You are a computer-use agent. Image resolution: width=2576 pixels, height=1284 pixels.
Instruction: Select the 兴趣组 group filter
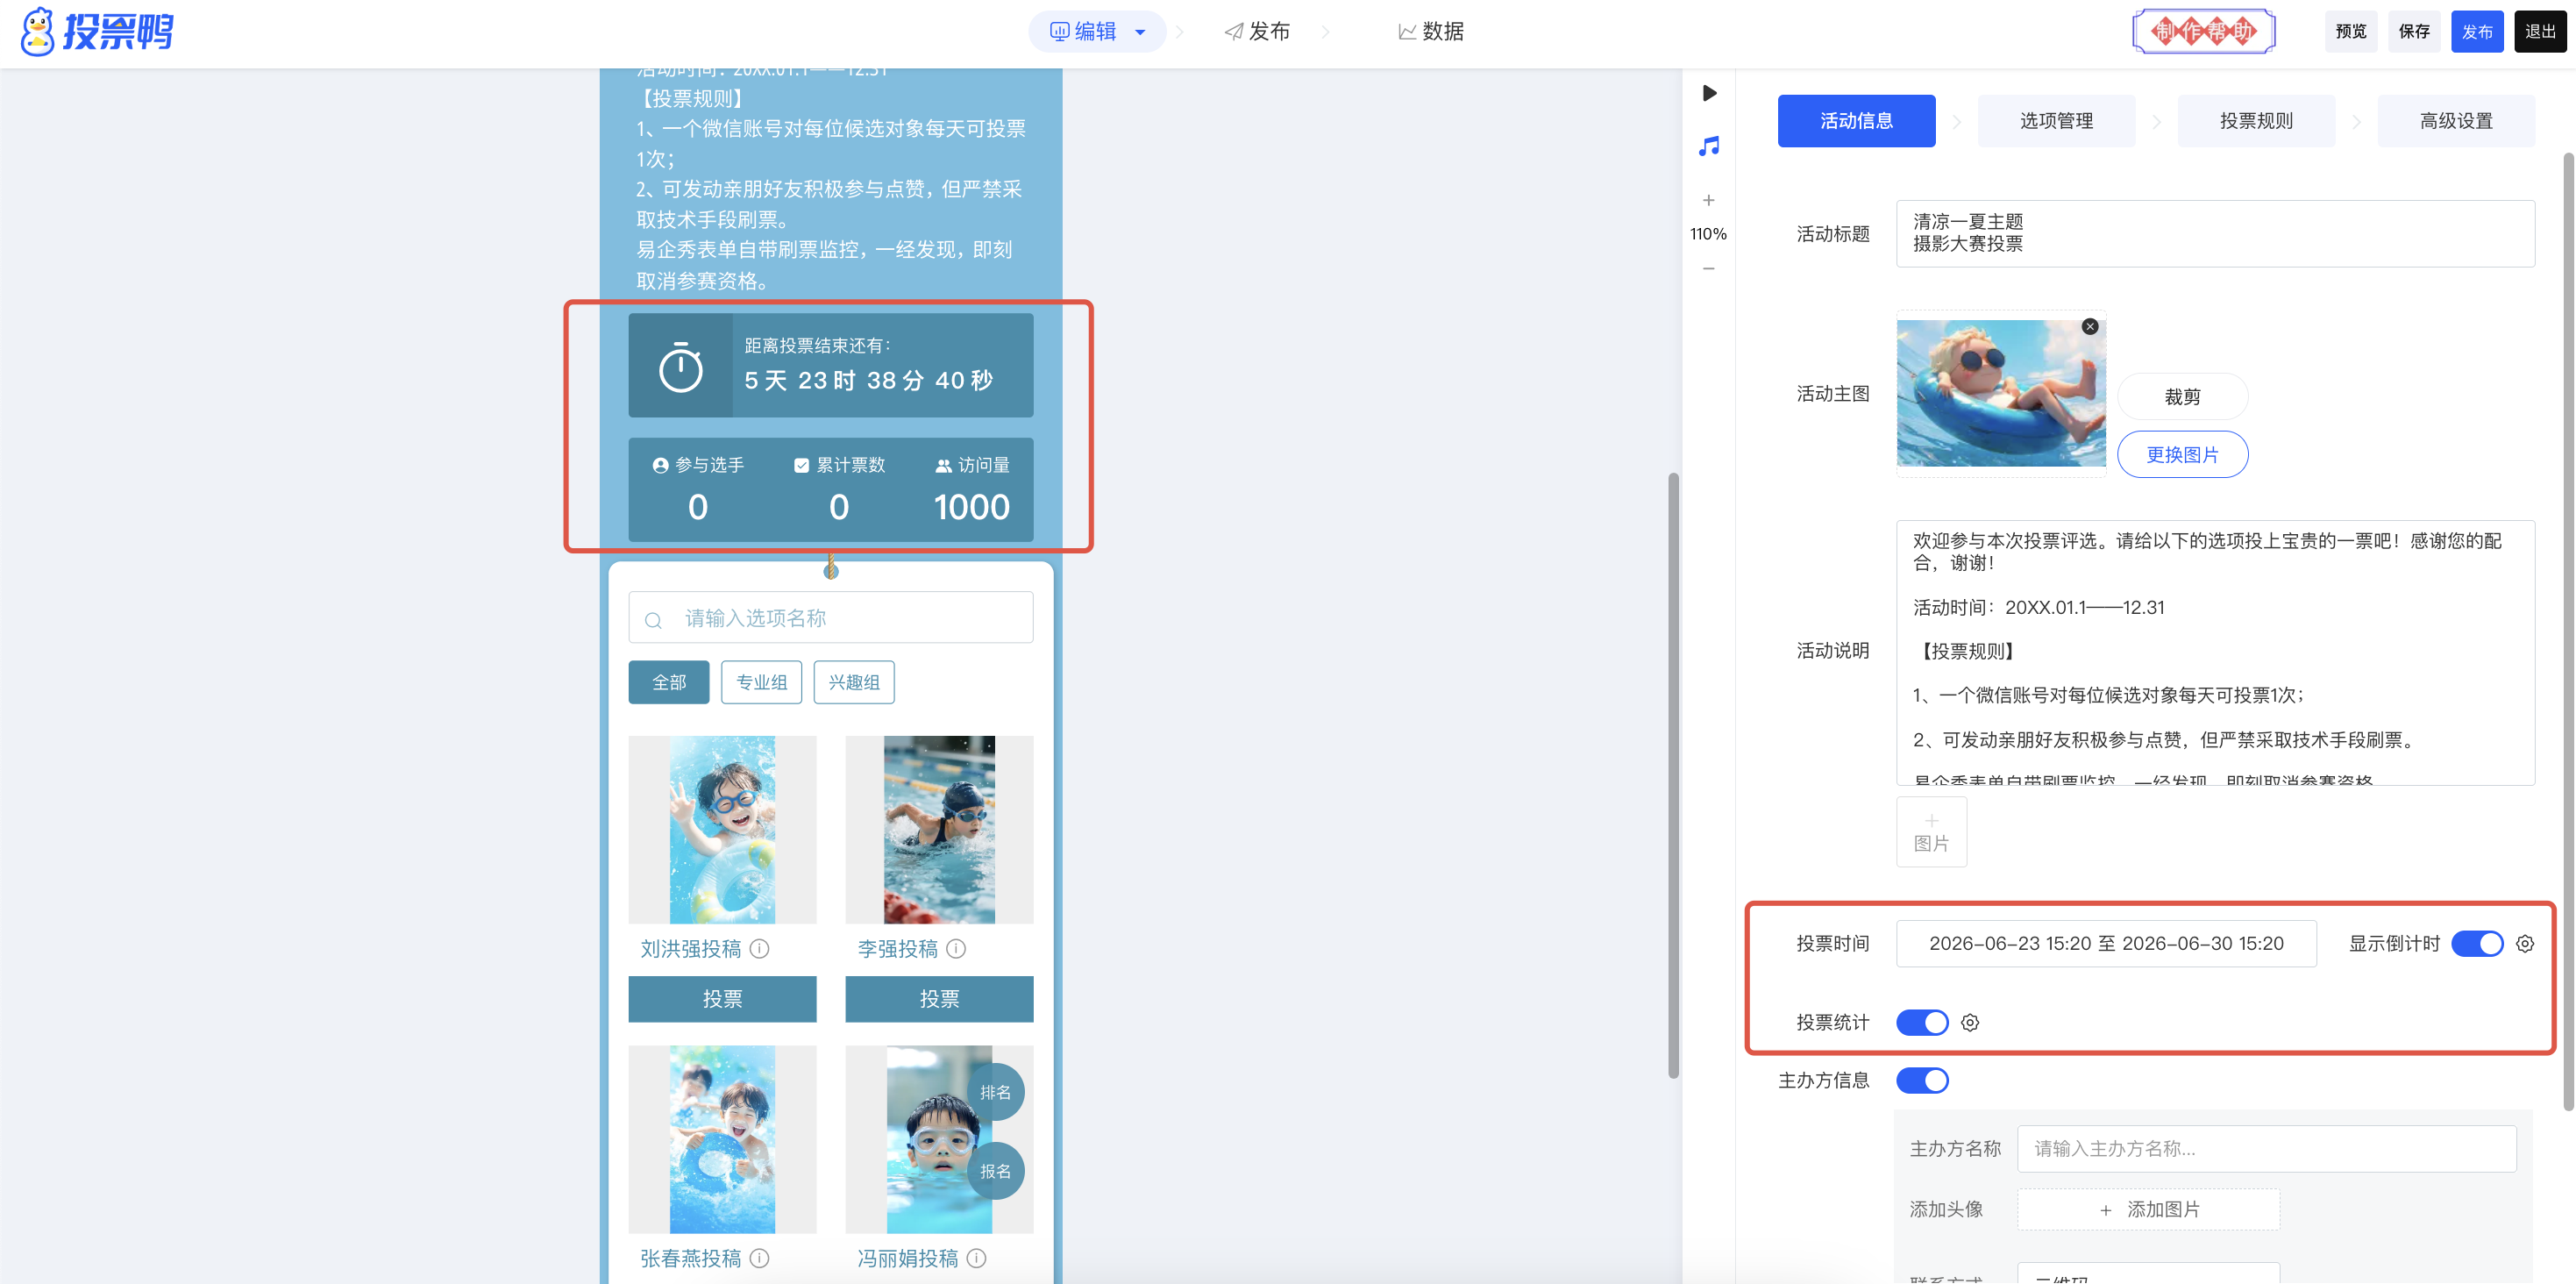coord(854,682)
